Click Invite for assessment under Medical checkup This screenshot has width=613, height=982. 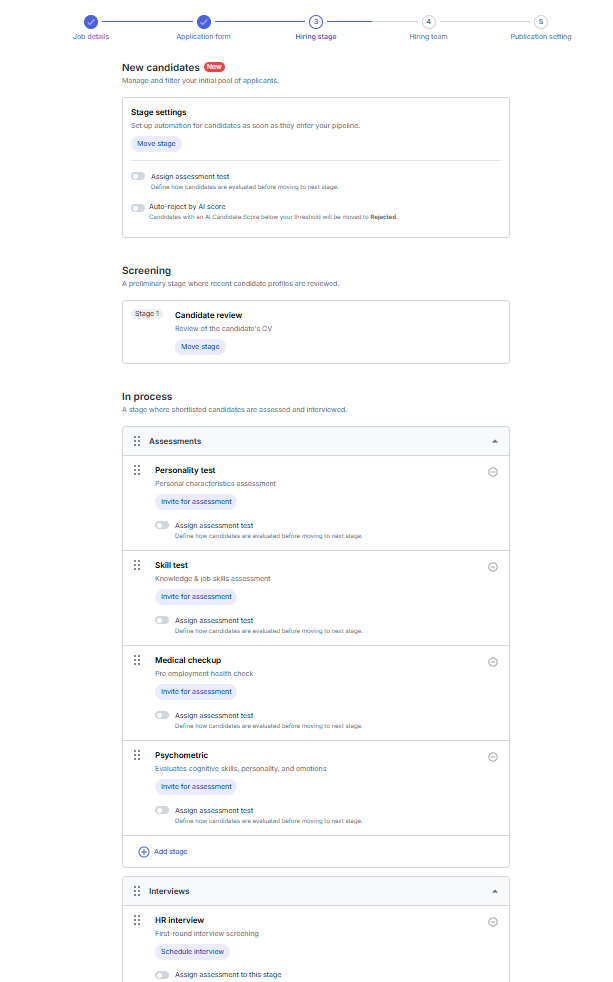click(x=196, y=692)
